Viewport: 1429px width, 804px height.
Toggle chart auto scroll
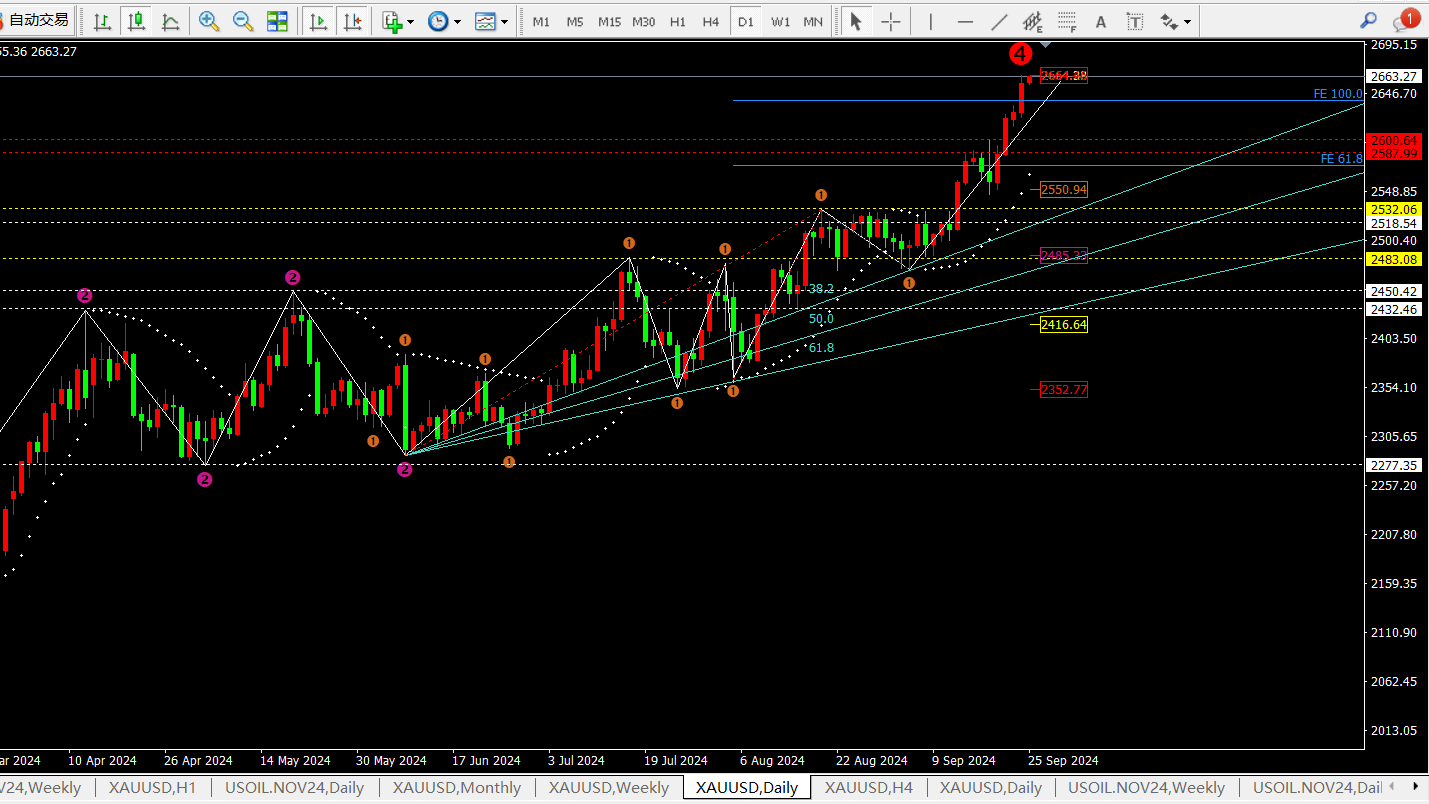click(x=318, y=20)
